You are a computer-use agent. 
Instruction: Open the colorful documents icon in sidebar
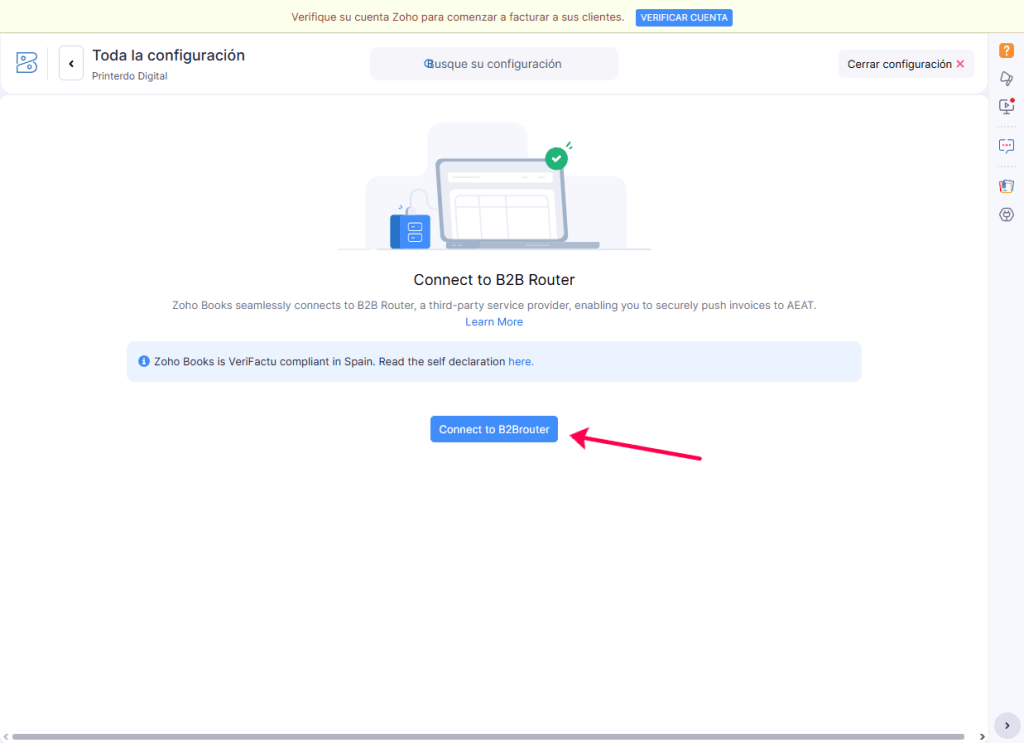click(x=1006, y=186)
